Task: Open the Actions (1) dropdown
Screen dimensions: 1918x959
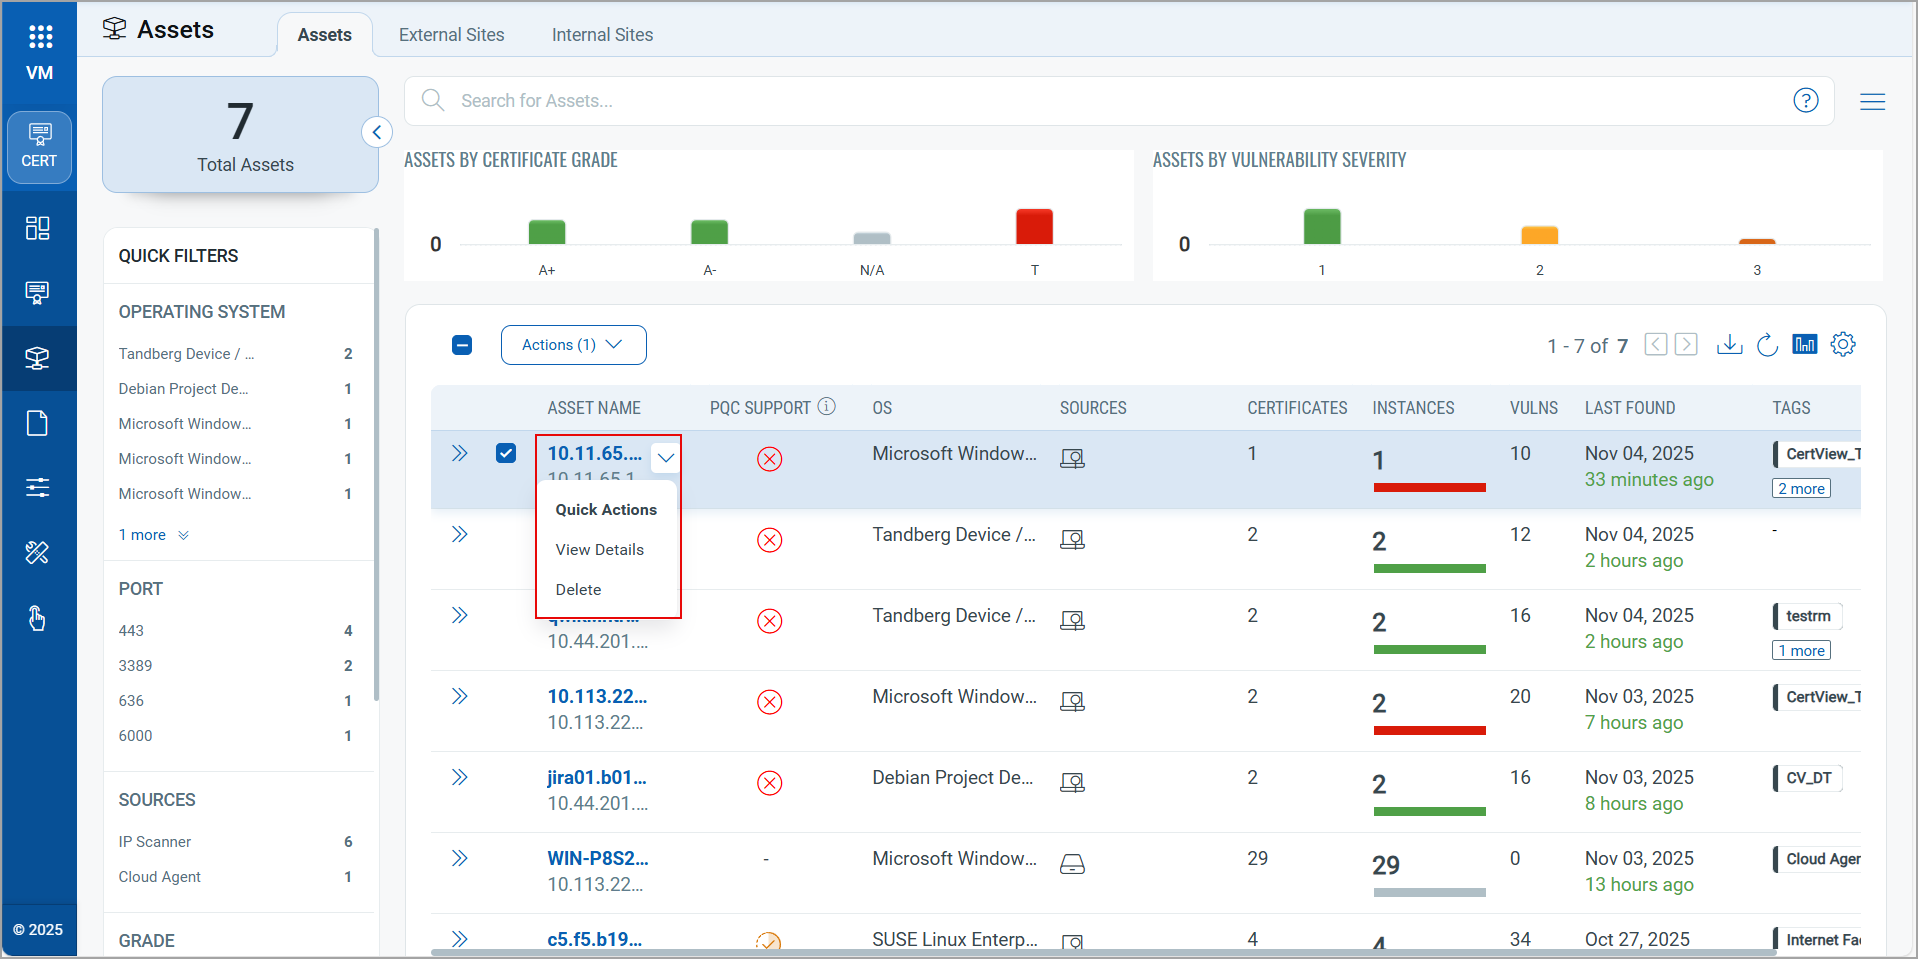Action: pos(573,345)
